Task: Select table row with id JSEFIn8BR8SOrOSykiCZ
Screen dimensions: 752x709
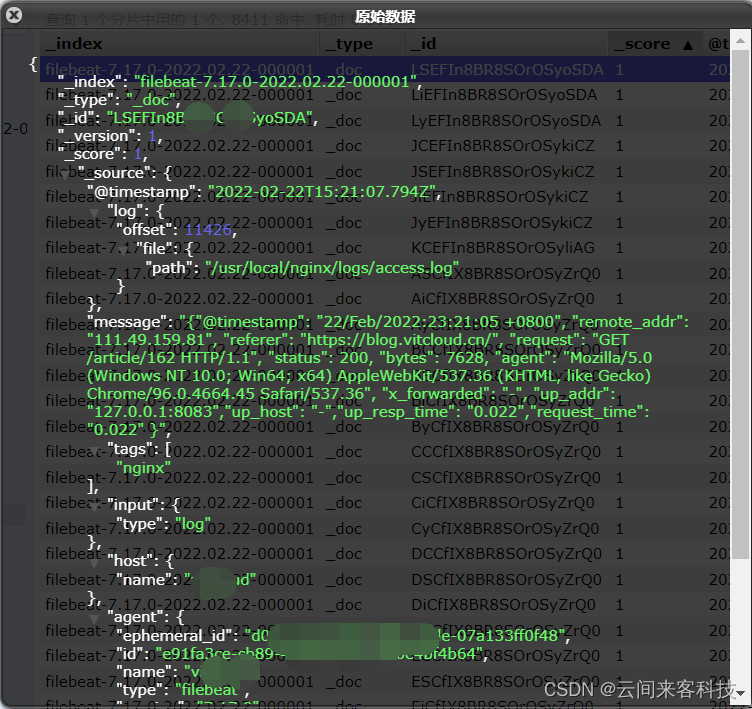Action: [x=385, y=172]
